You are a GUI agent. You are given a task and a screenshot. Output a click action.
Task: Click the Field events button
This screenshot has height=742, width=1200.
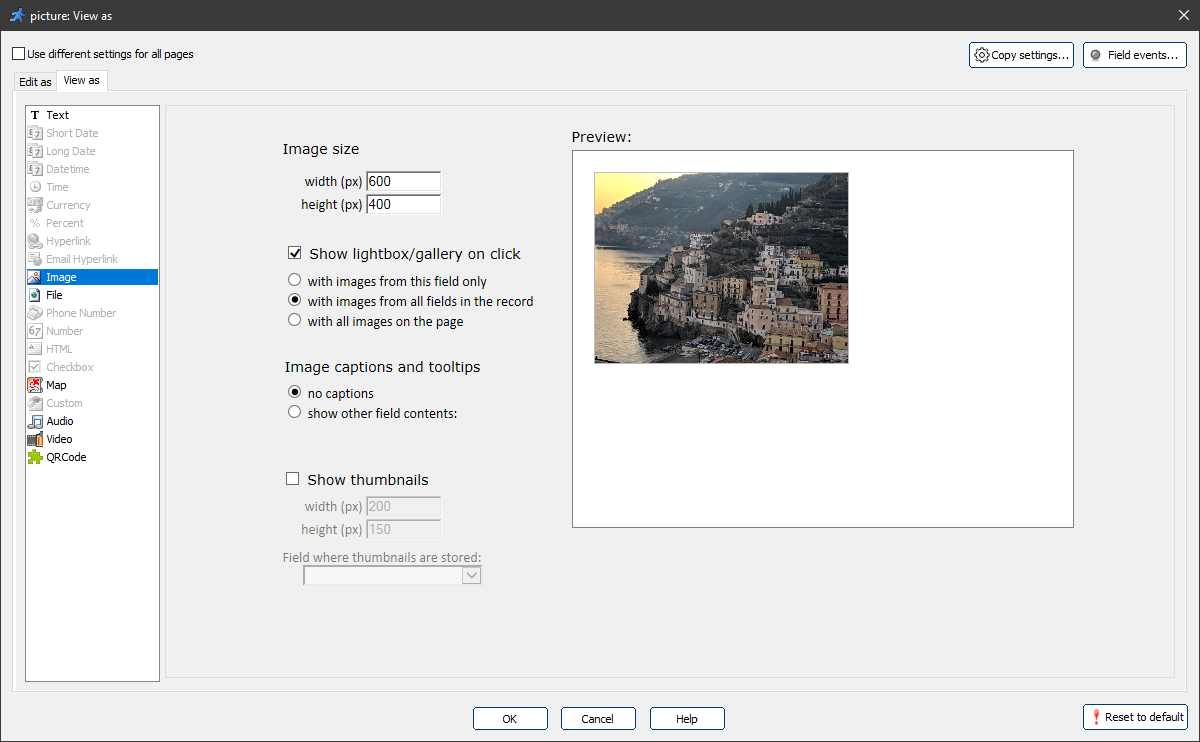pos(1134,54)
